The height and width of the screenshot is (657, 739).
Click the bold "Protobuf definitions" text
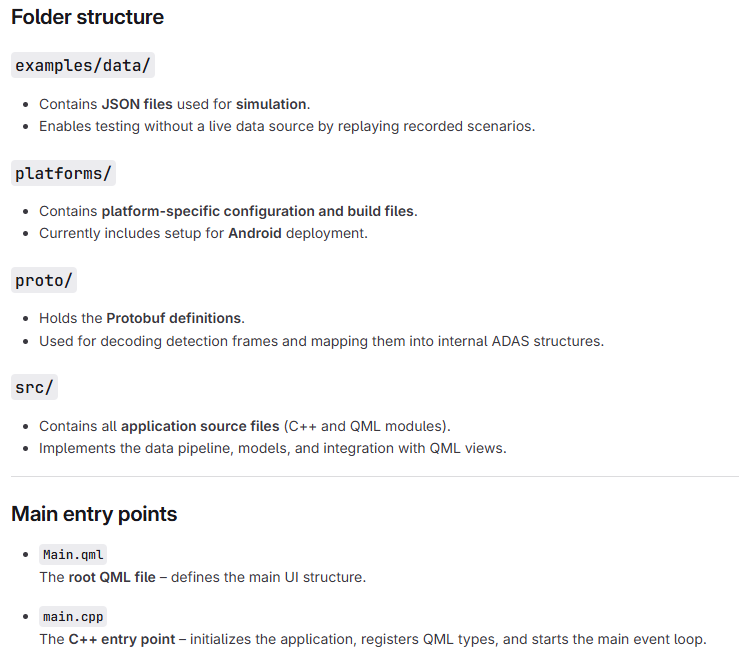(x=174, y=318)
